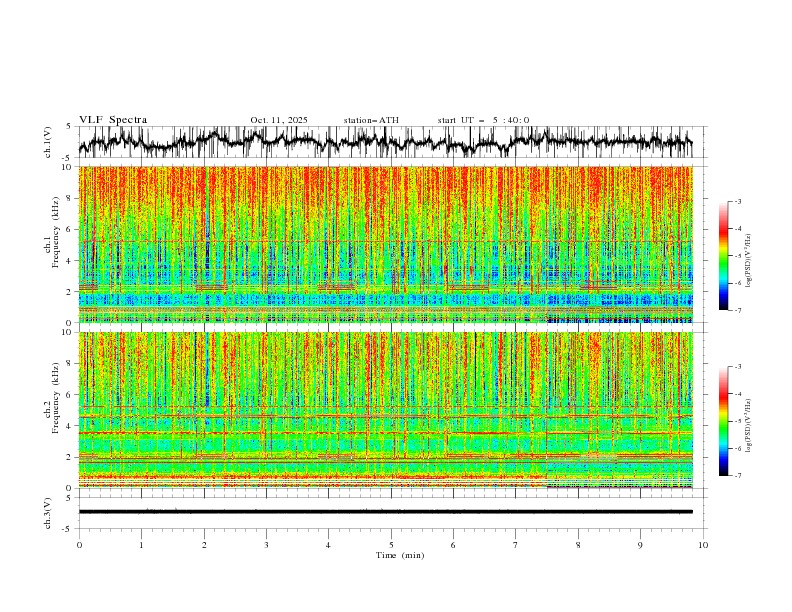The height and width of the screenshot is (612, 792).
Task: Click time axis tick label "8"
Action: tap(578, 545)
